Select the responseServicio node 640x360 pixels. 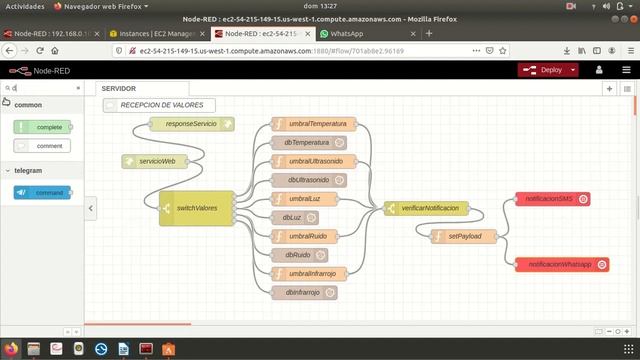[192, 124]
